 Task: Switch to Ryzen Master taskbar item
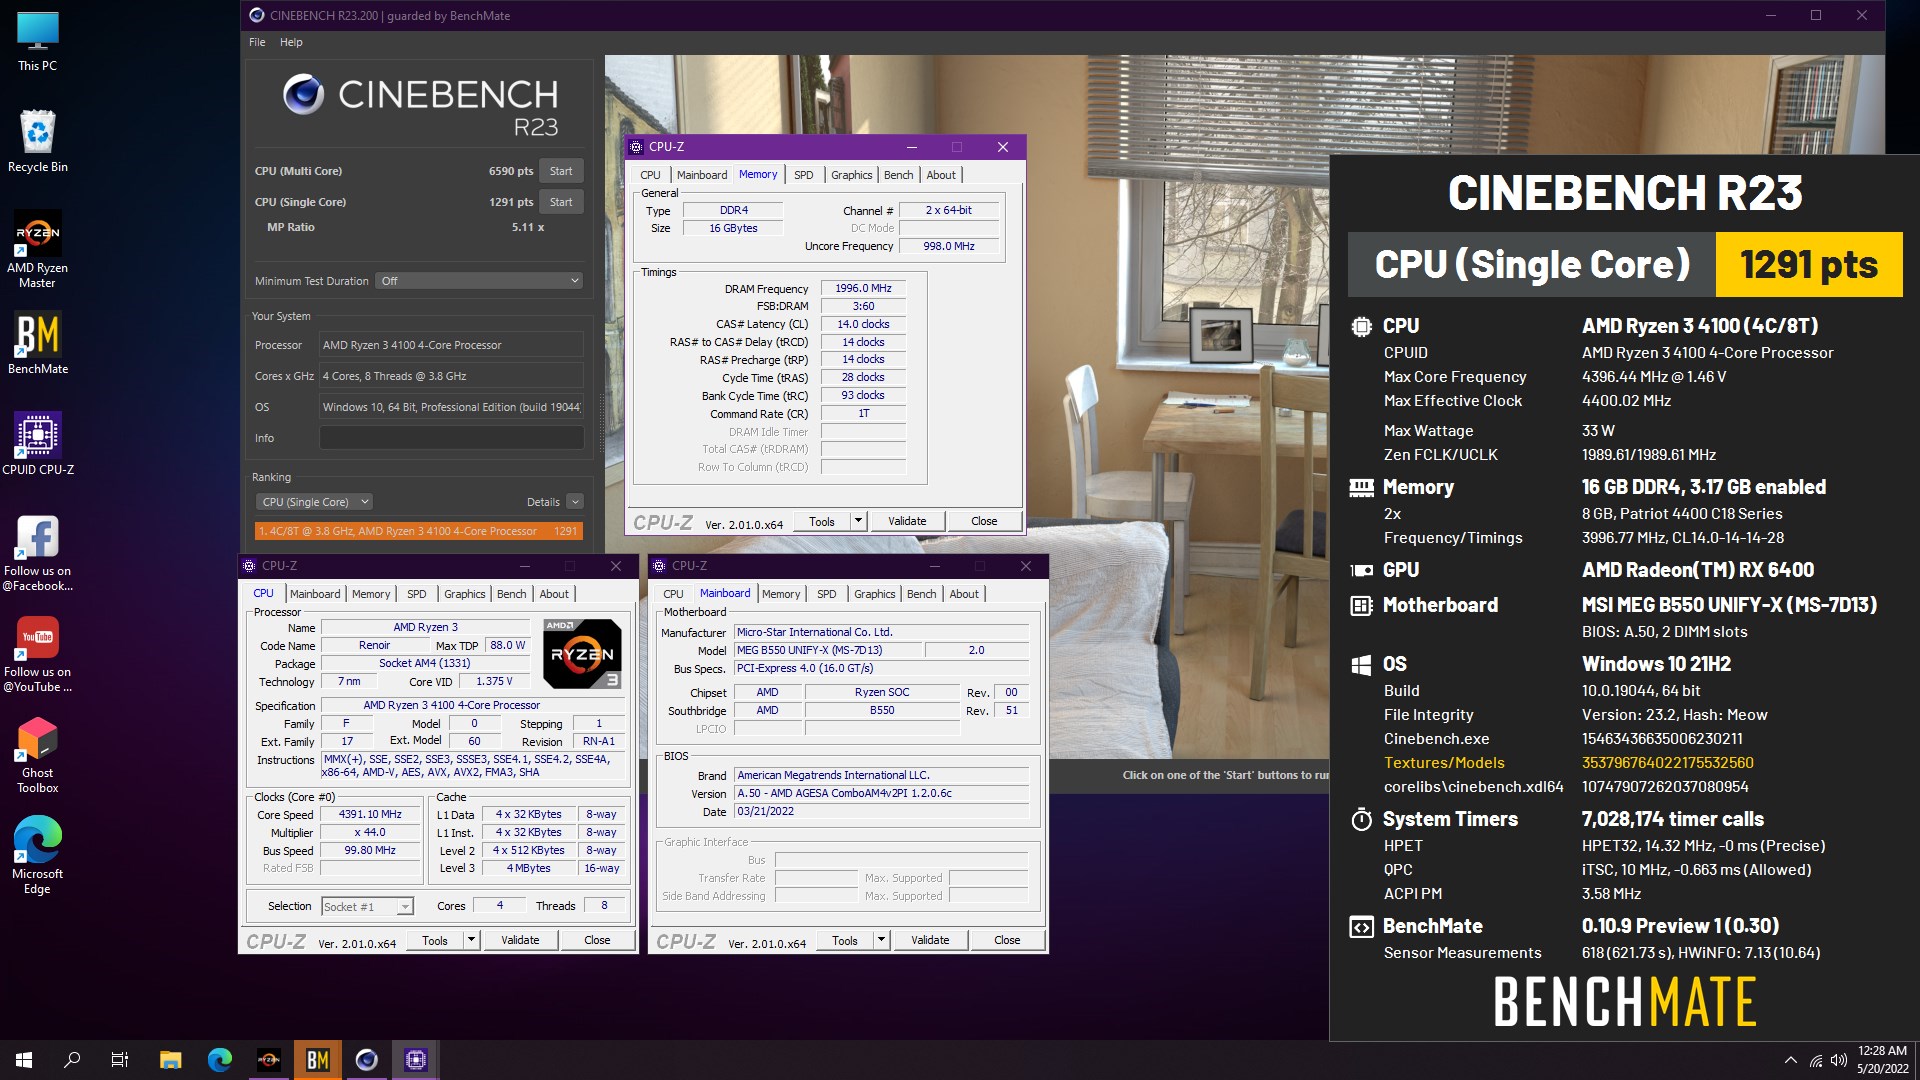269,1060
